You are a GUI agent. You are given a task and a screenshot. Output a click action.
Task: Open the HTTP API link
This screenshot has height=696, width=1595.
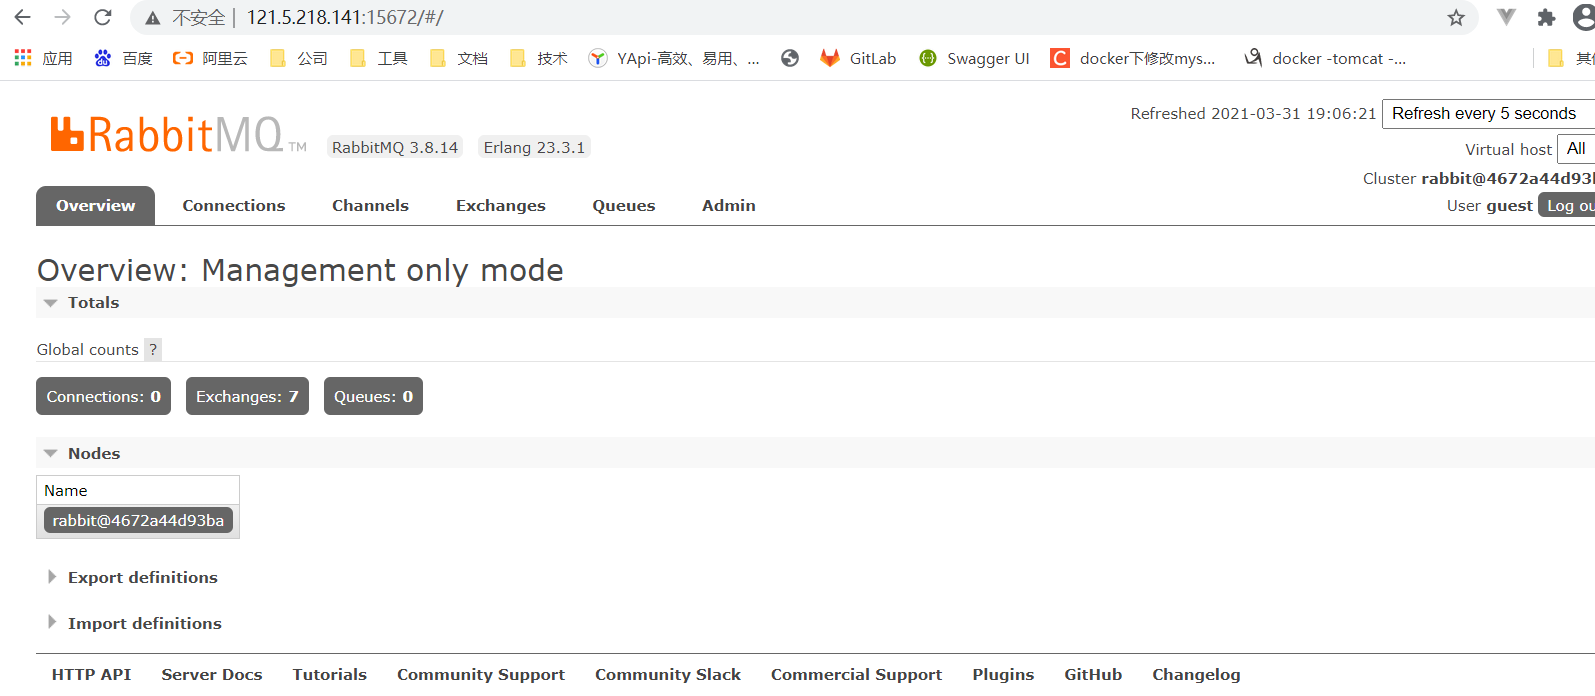(x=91, y=674)
